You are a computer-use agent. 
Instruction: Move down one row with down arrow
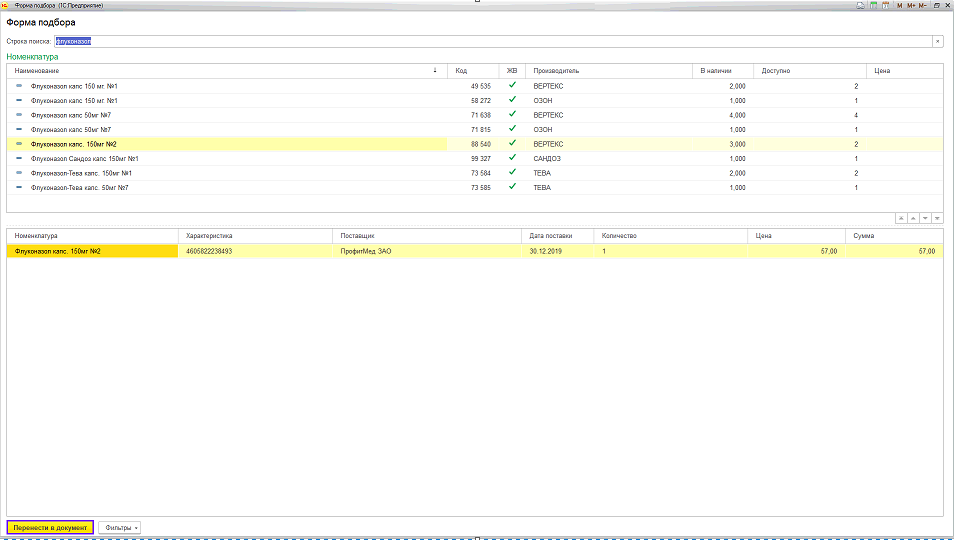coord(925,218)
